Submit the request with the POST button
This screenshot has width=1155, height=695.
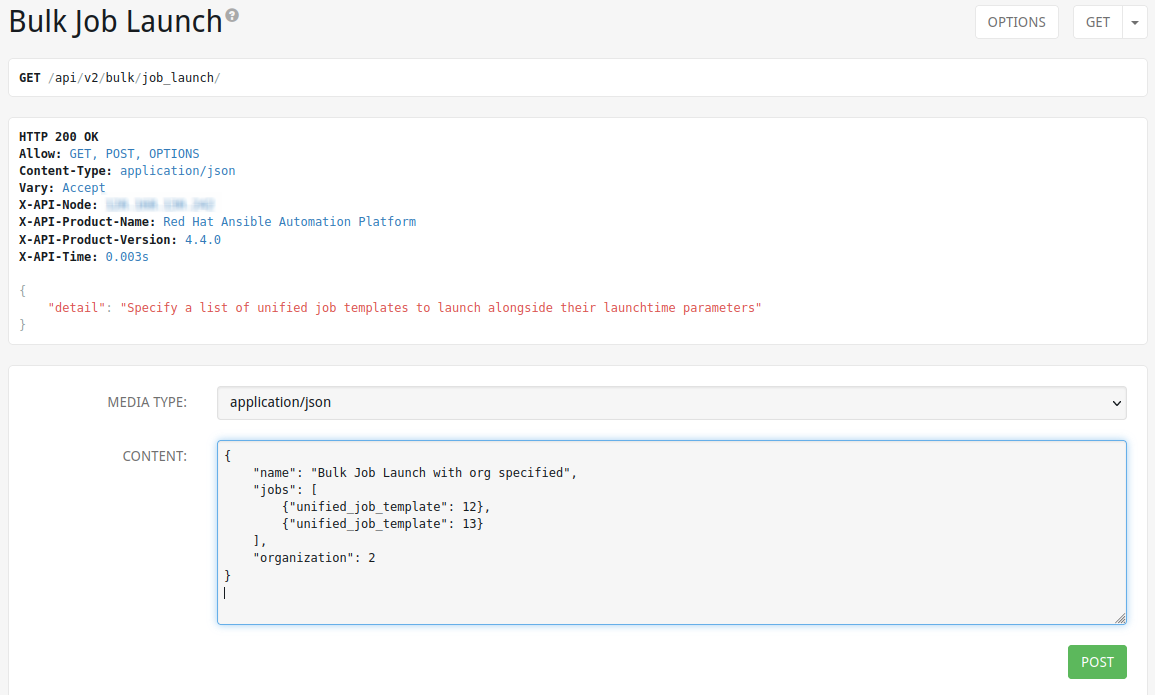click(1097, 662)
